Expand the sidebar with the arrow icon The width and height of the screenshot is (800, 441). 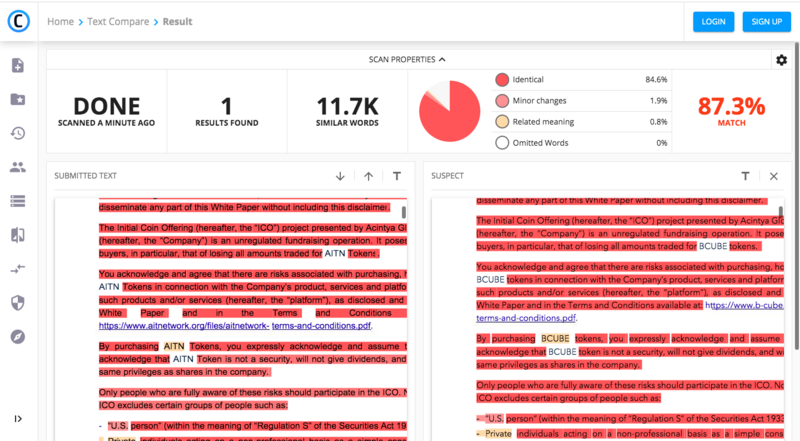coord(18,419)
